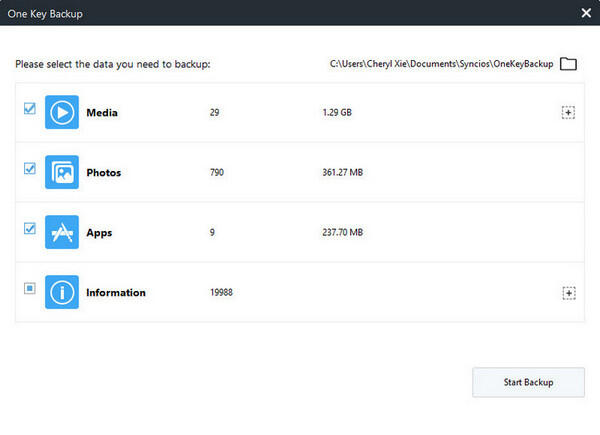Image resolution: width=600 pixels, height=435 pixels.
Task: Click the 790 Photos count value
Action: click(216, 173)
